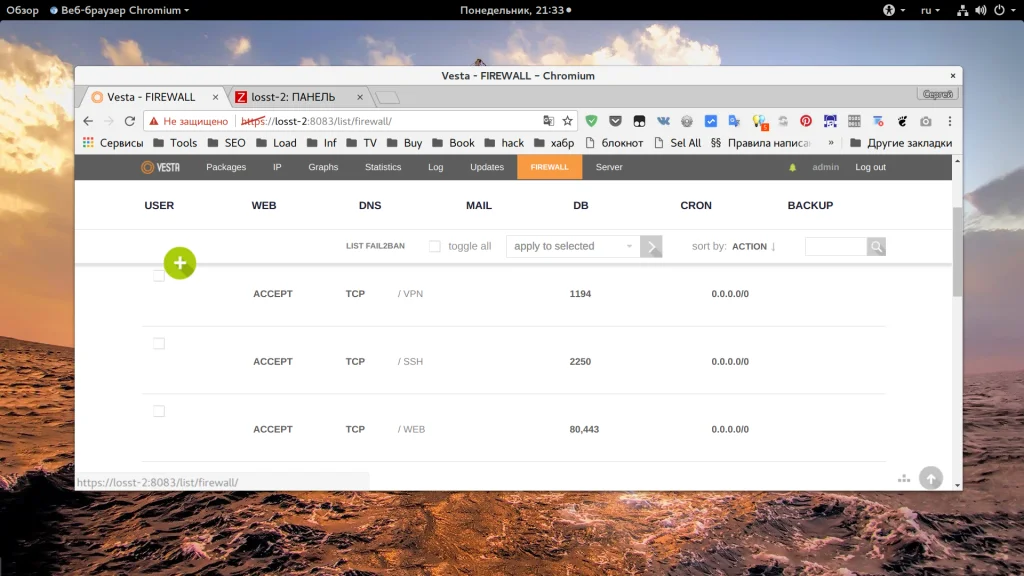Image resolution: width=1024 pixels, height=576 pixels.
Task: Open the Pinterest extension icon
Action: click(805, 121)
